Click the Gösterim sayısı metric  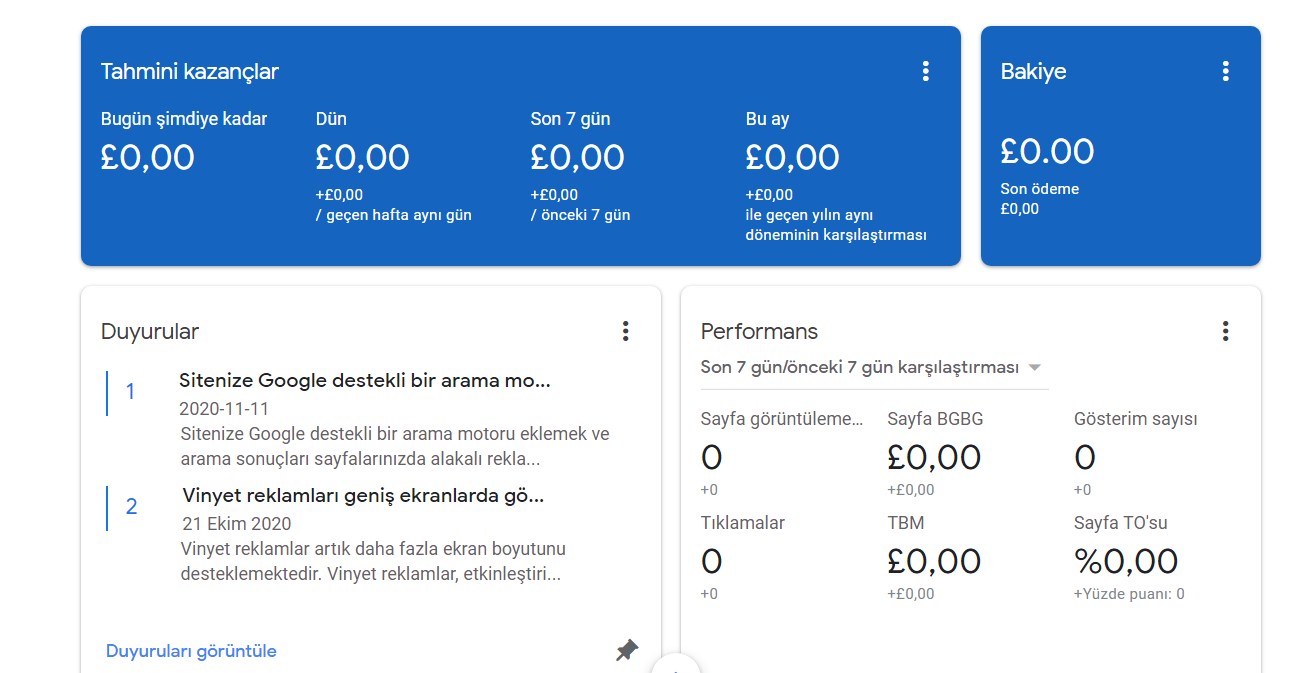click(x=1135, y=419)
